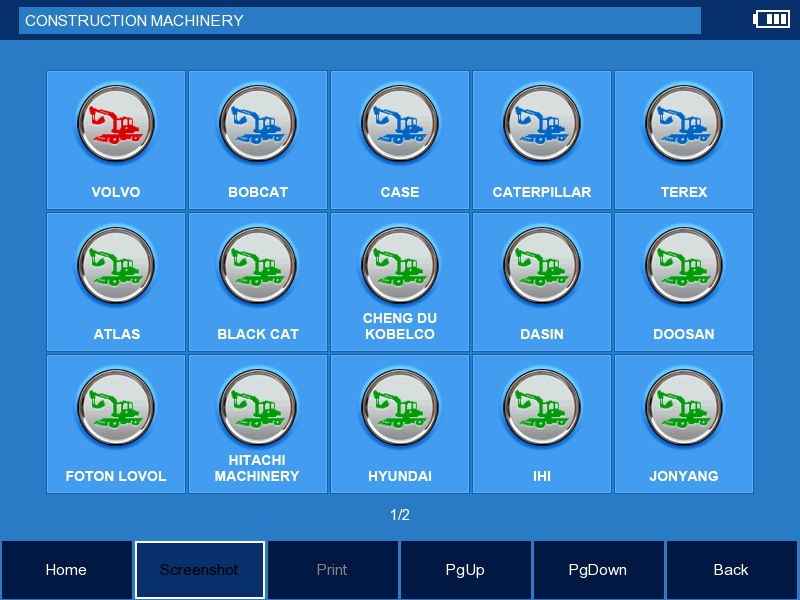800x600 pixels.
Task: Return with the Back button
Action: pos(731,569)
